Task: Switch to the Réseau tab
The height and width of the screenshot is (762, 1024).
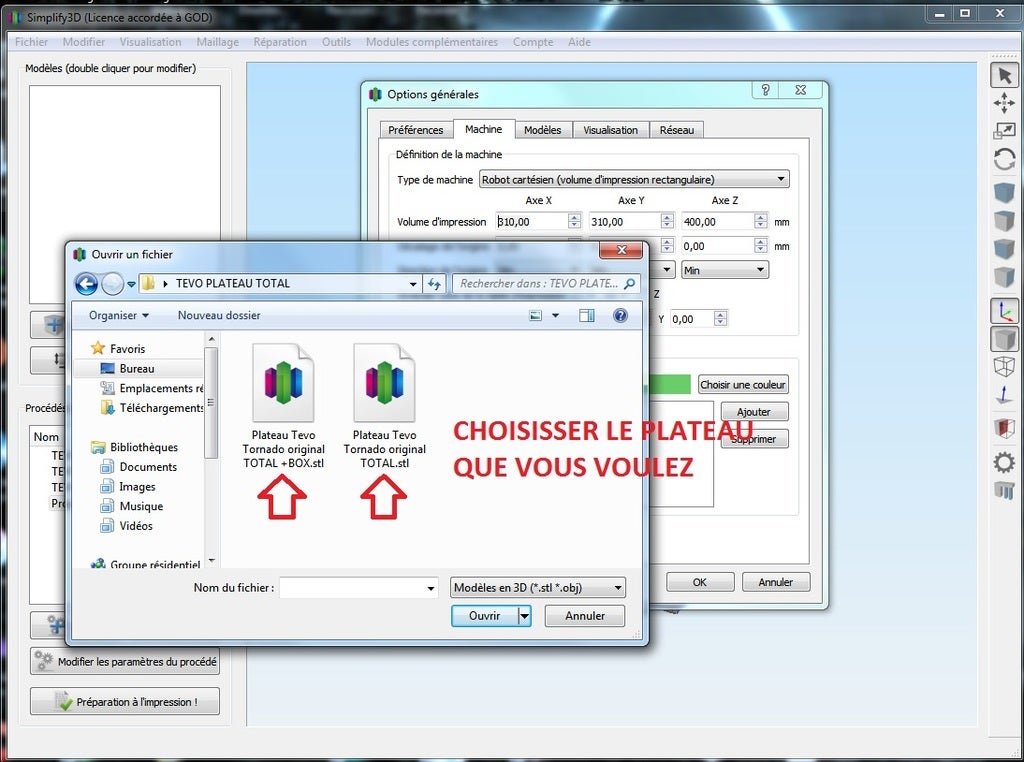Action: click(677, 130)
